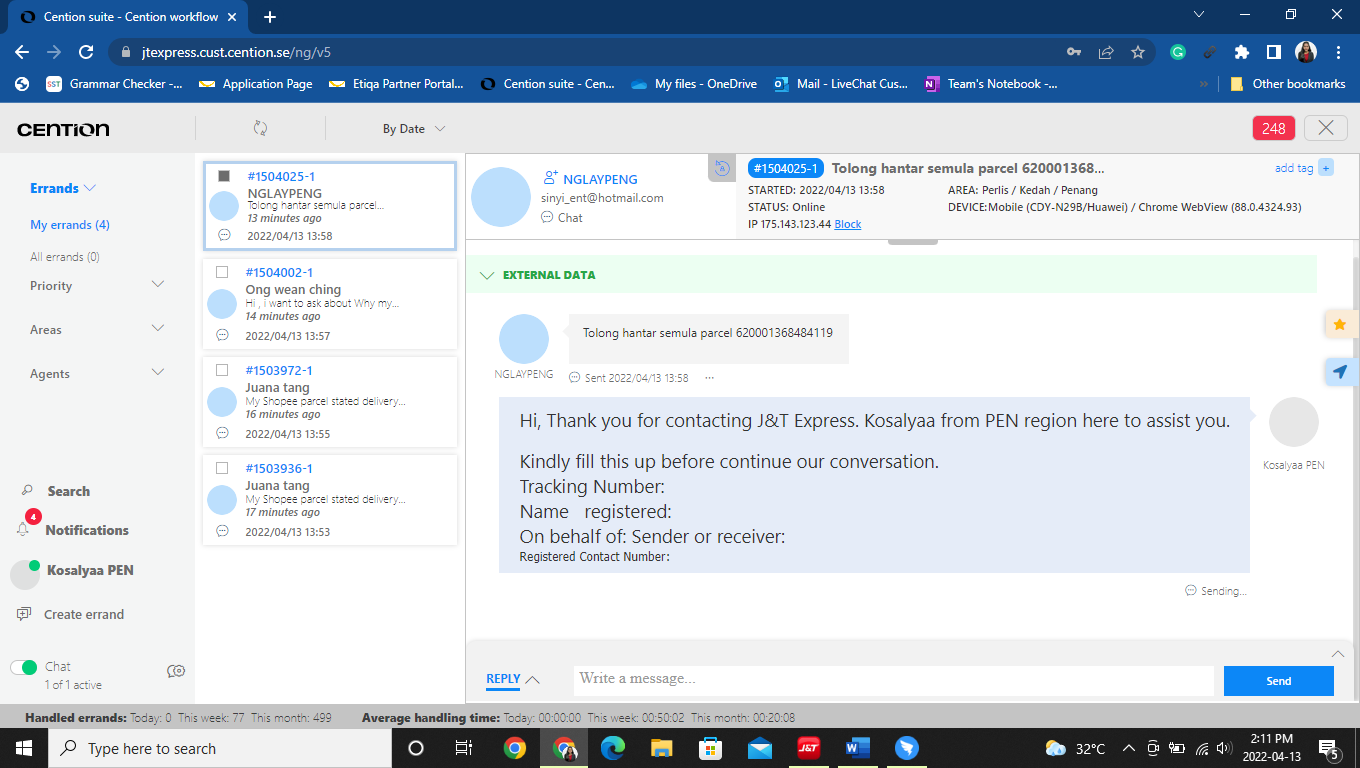1360x768 pixels.
Task: Click the yellow star icon on right edge
Action: (x=1339, y=324)
